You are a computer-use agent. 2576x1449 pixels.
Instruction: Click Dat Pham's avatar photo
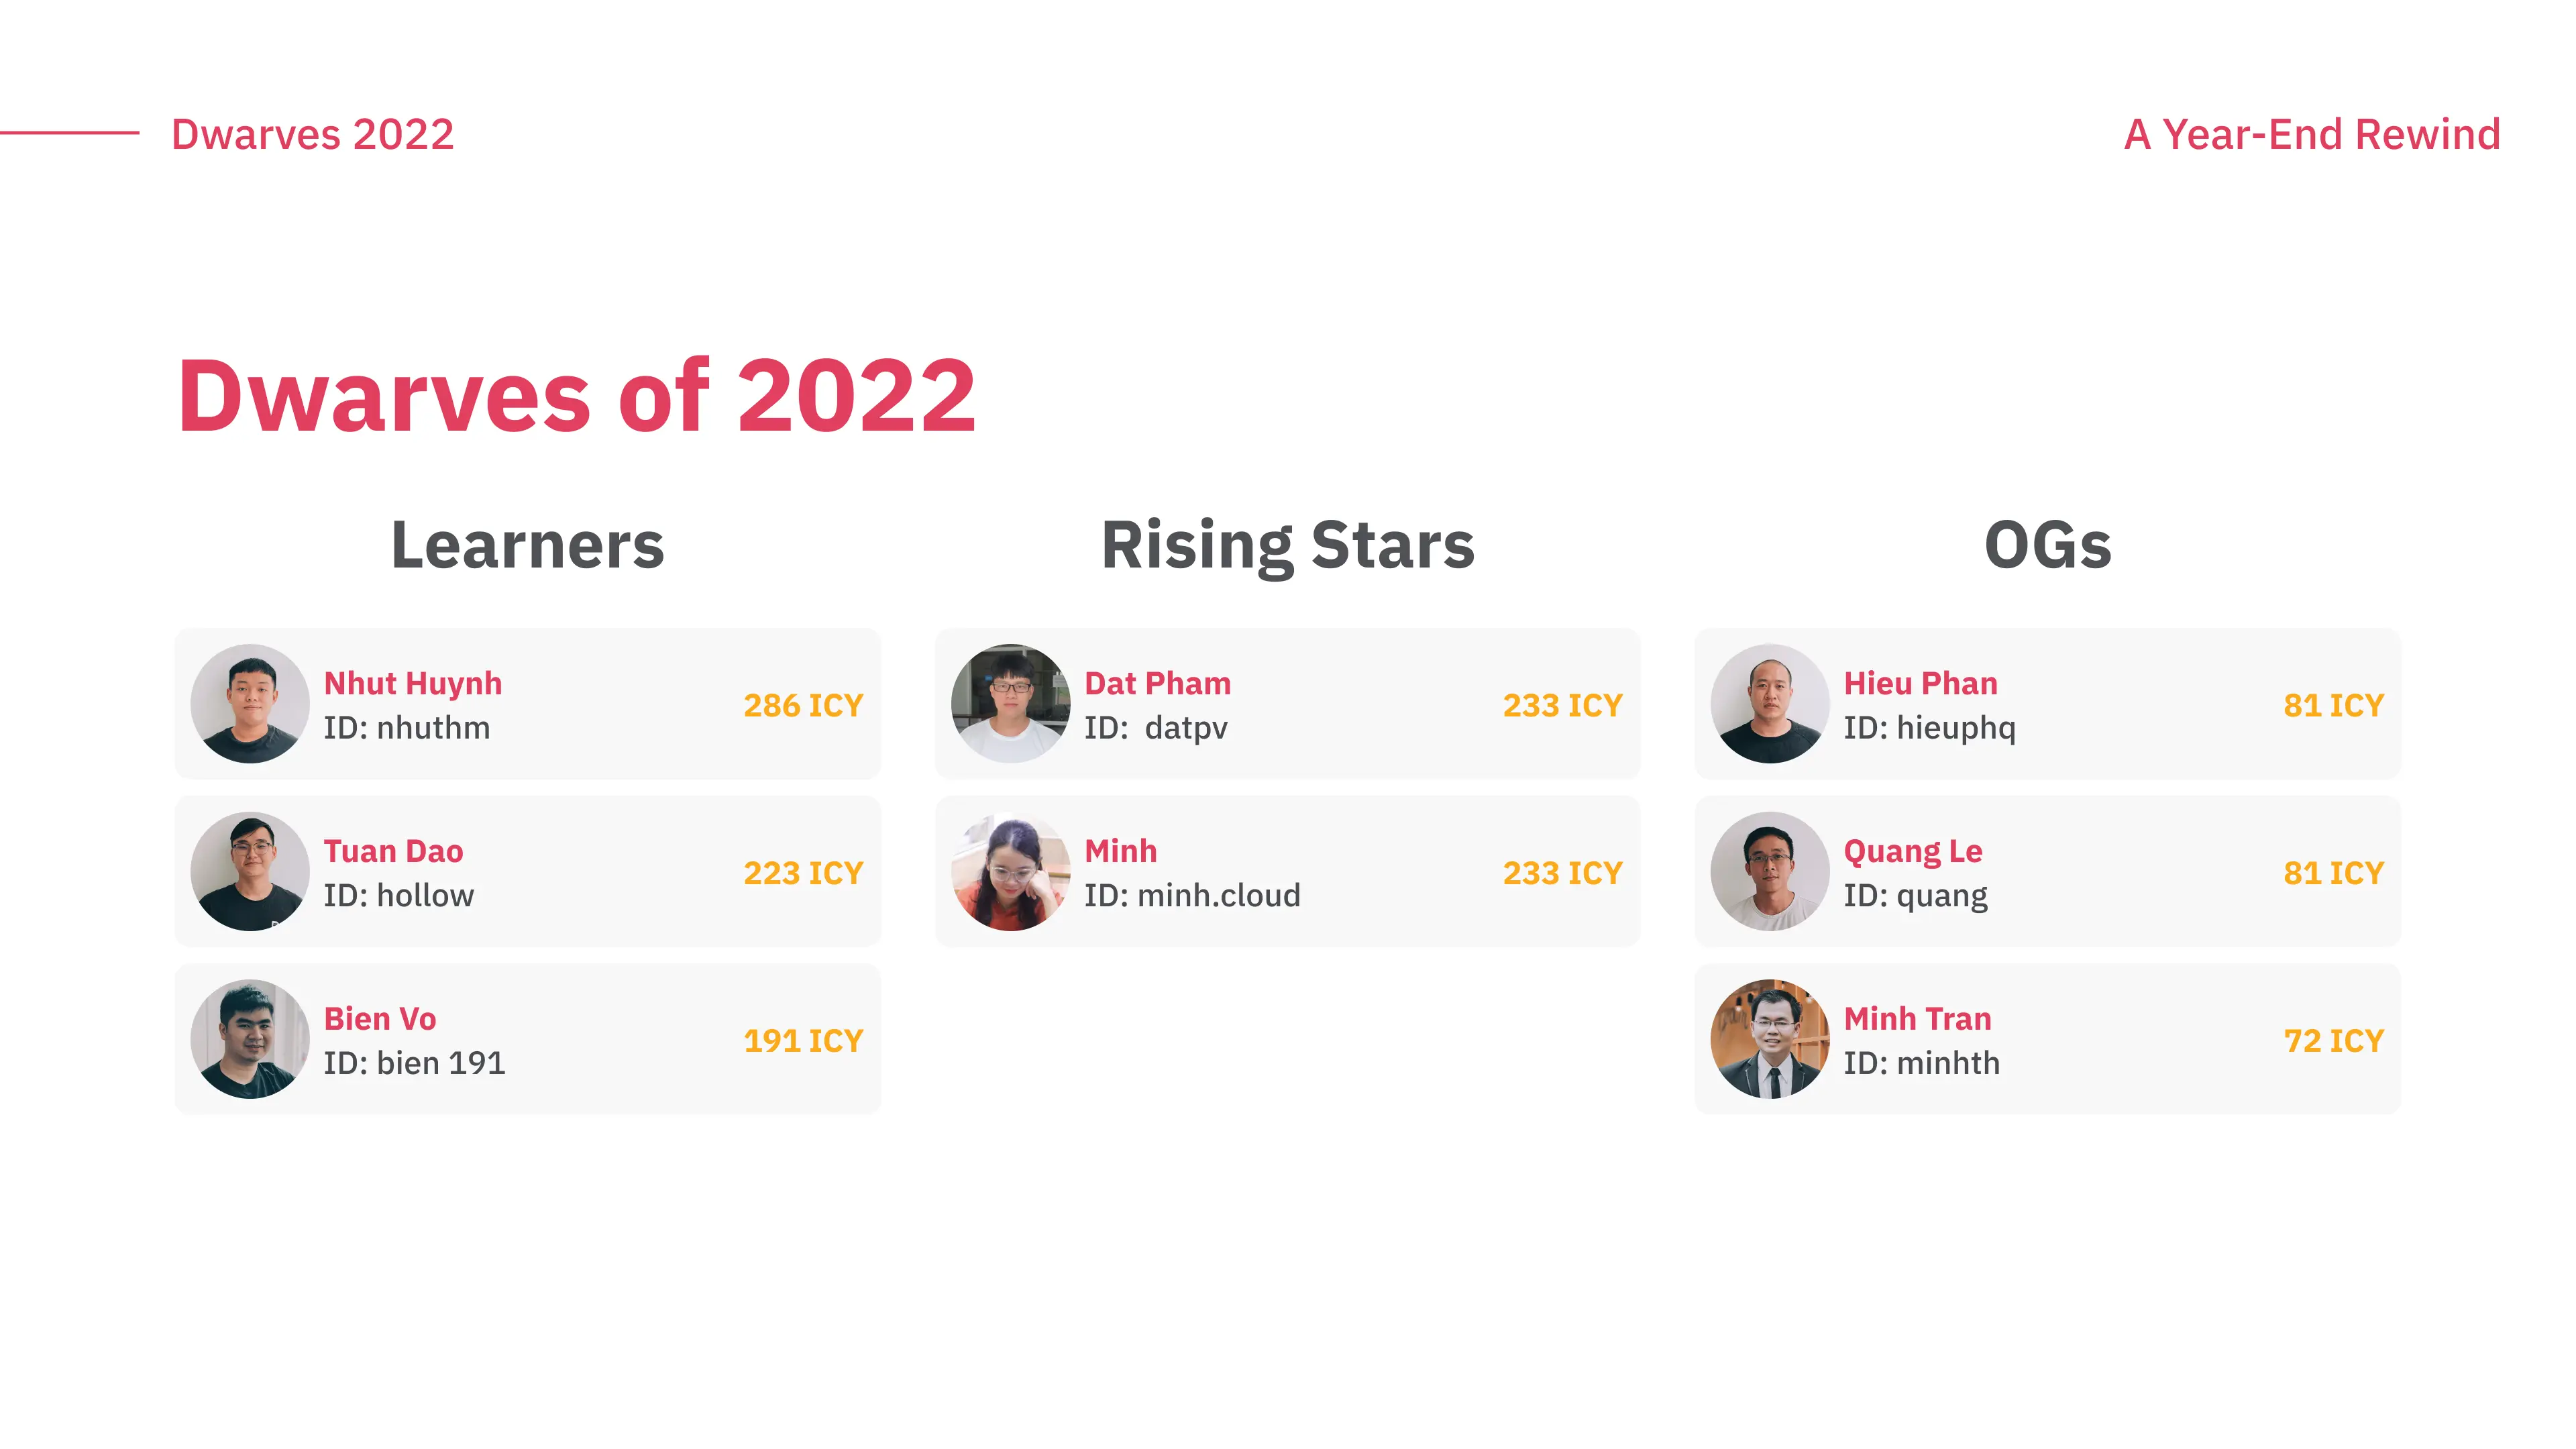(1010, 704)
